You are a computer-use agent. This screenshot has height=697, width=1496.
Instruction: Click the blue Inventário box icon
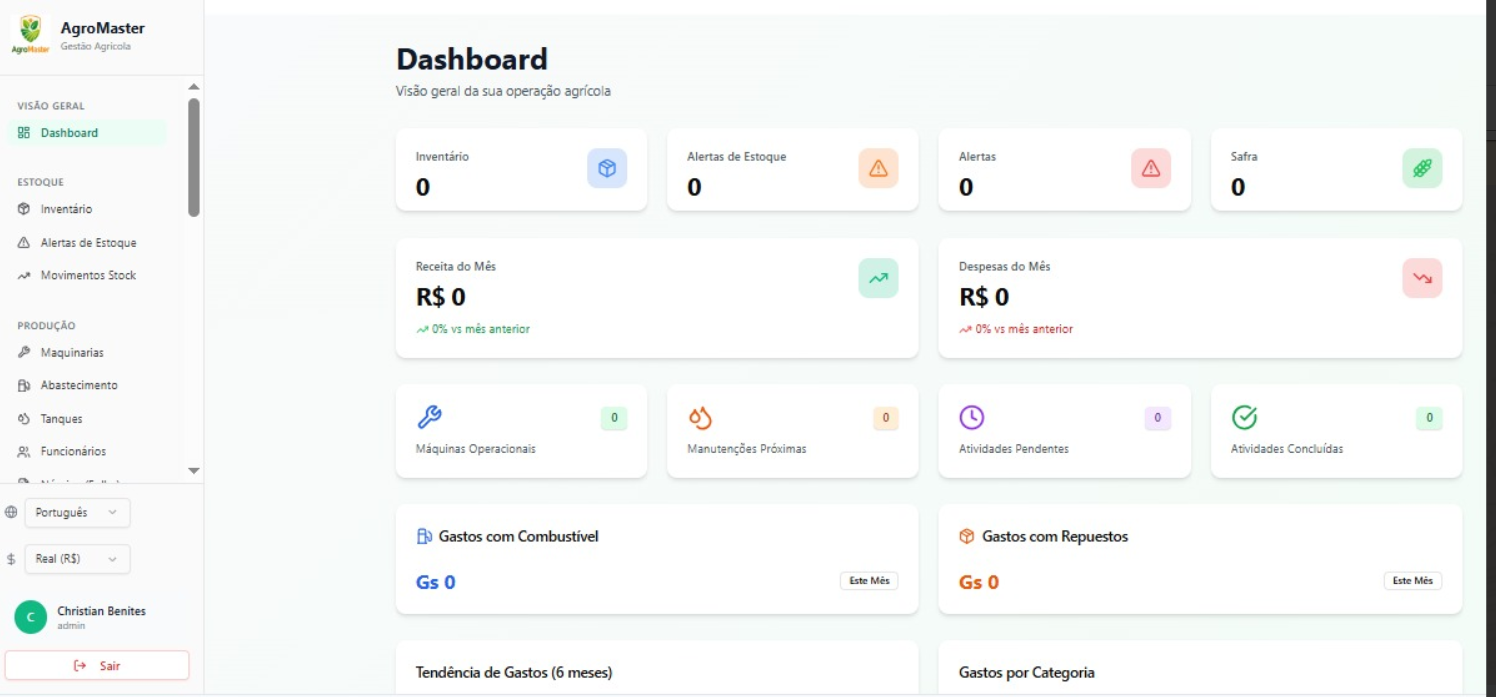pos(606,169)
